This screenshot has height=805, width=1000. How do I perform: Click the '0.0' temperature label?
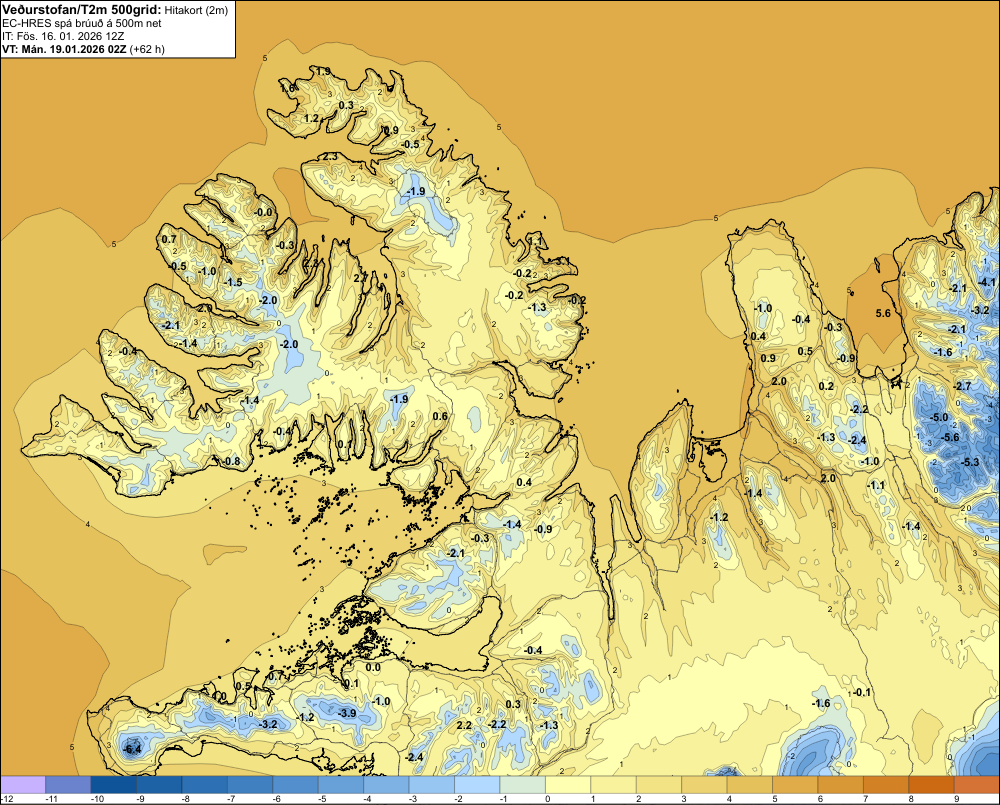pos(372,667)
